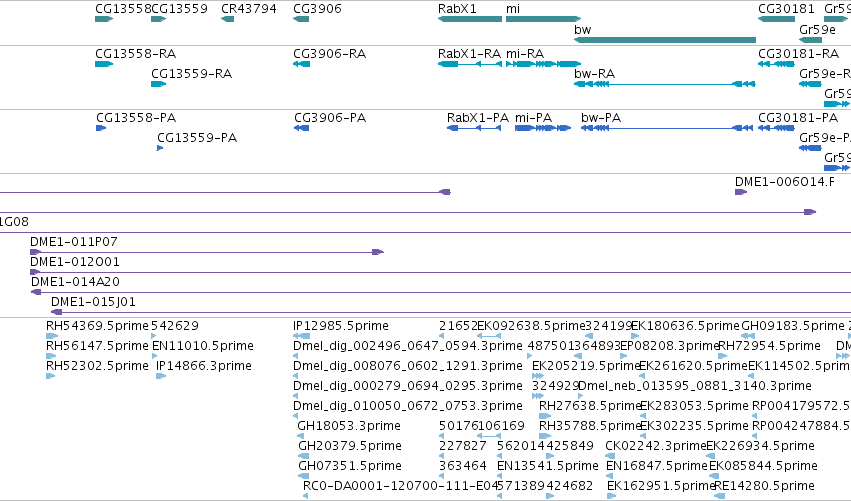Select the mi-RA transcript label
Screen dimensions: 851x501
525,54
